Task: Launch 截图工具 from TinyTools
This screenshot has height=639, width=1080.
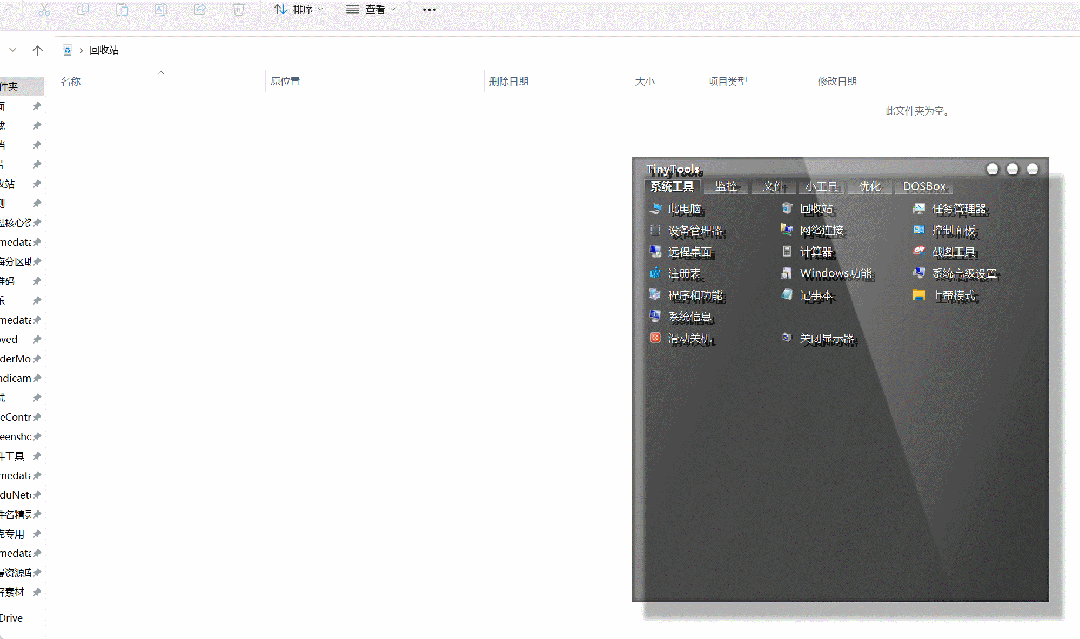Action: [x=945, y=252]
